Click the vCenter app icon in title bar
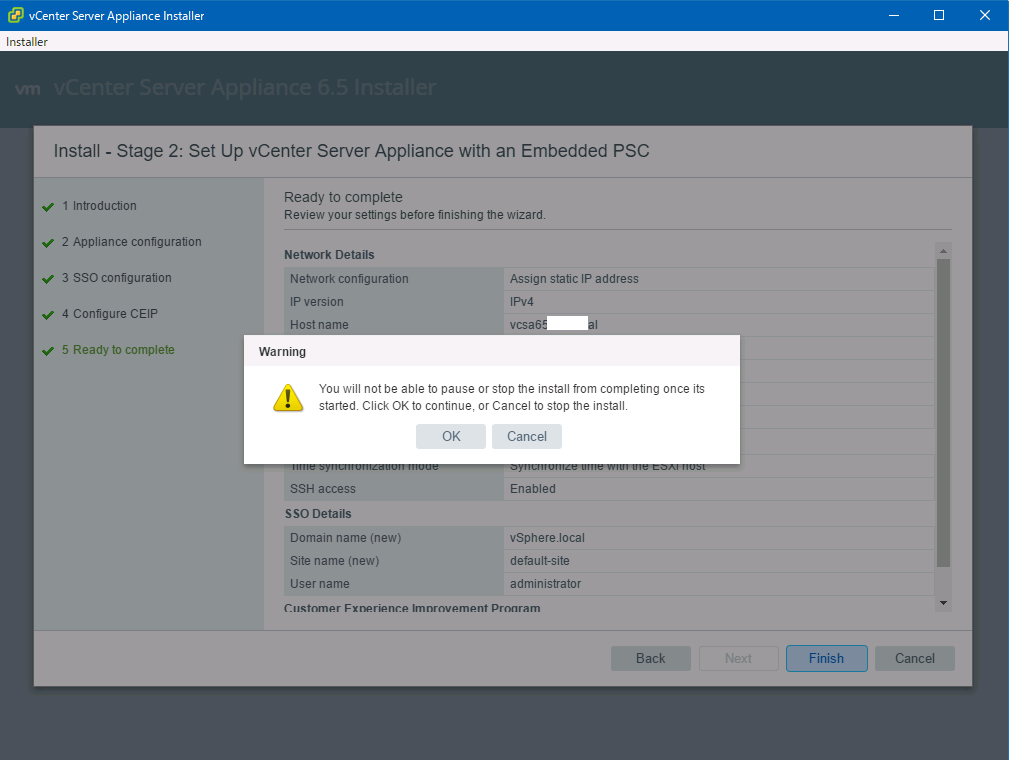This screenshot has height=760, width=1009. [15, 15]
